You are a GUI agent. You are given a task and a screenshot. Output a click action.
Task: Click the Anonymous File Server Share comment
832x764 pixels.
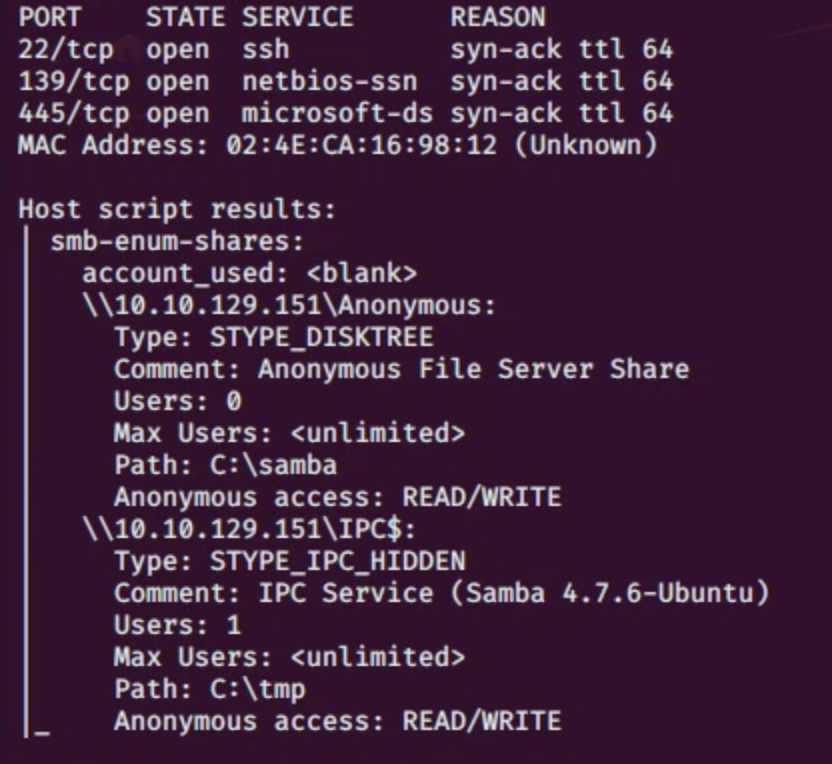(473, 370)
